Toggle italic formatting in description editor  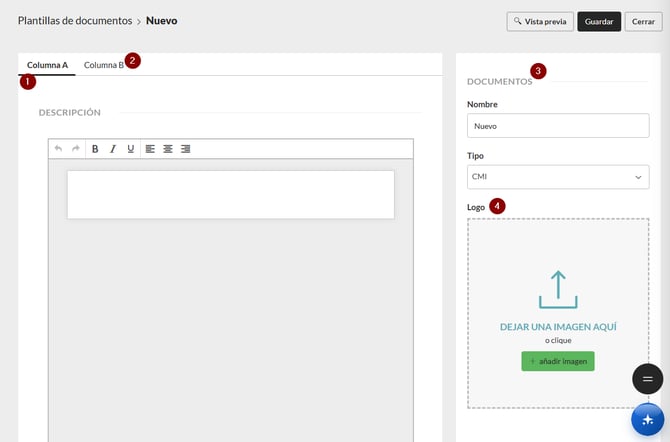113,149
